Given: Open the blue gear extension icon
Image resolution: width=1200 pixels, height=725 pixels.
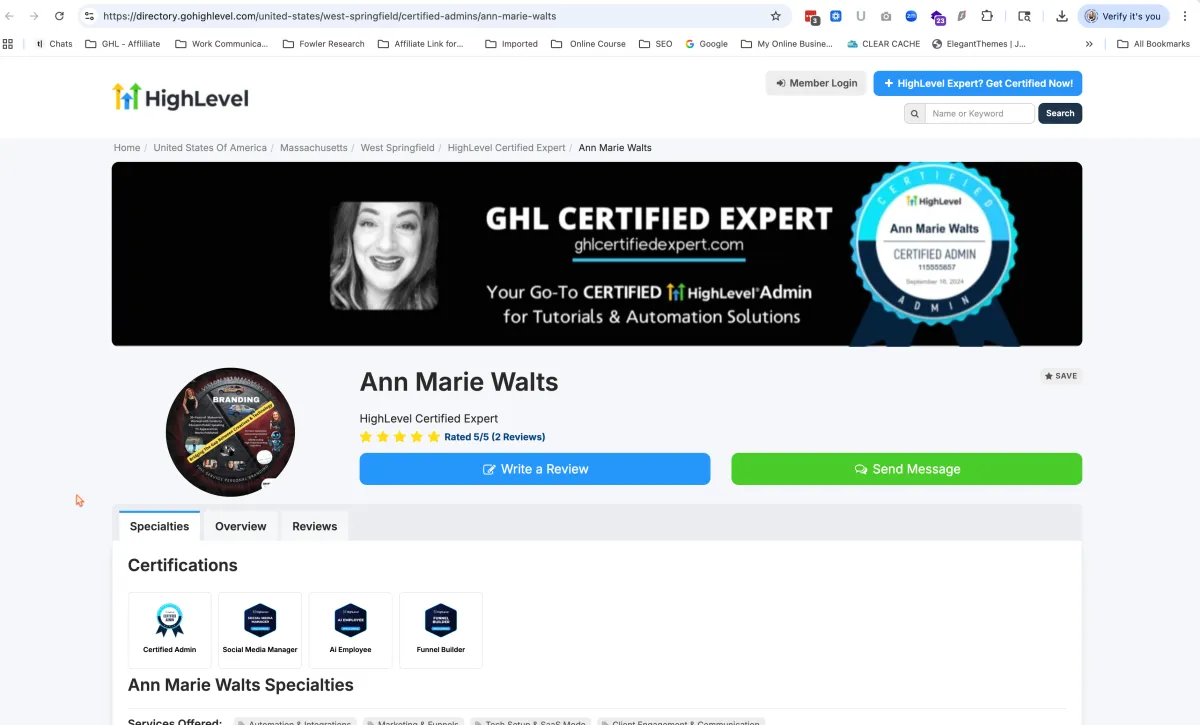Looking at the screenshot, I should [x=836, y=16].
